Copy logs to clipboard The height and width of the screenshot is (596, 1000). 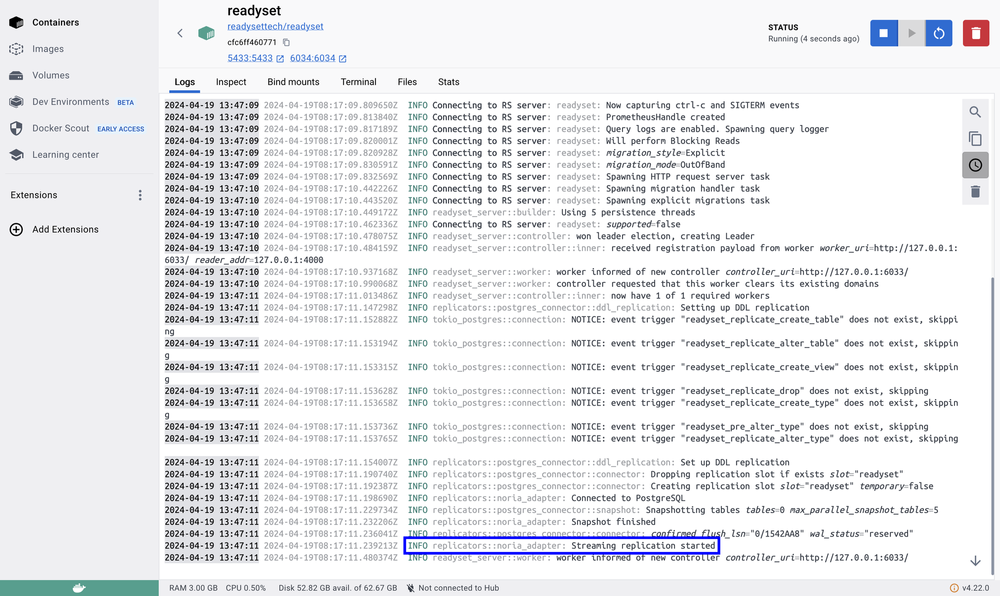pyautogui.click(x=975, y=139)
